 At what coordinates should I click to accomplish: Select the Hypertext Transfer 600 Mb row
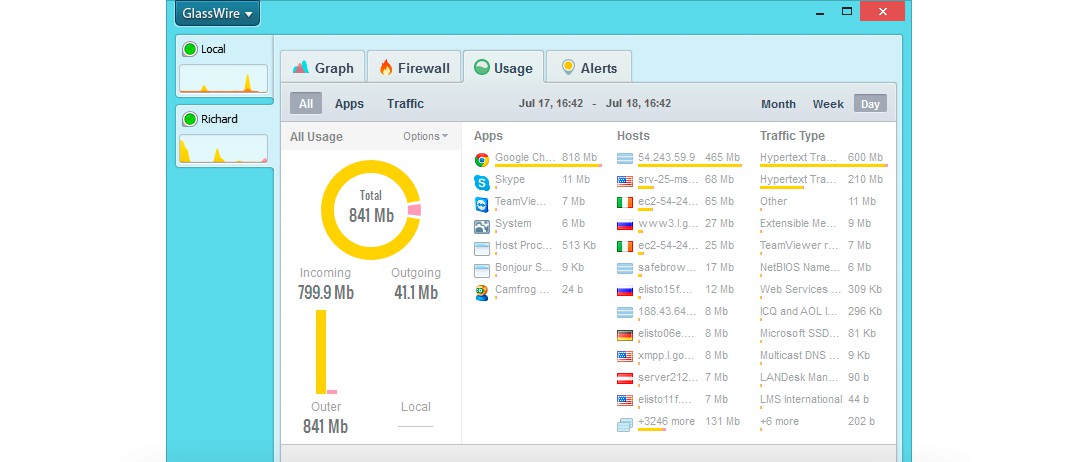(823, 158)
